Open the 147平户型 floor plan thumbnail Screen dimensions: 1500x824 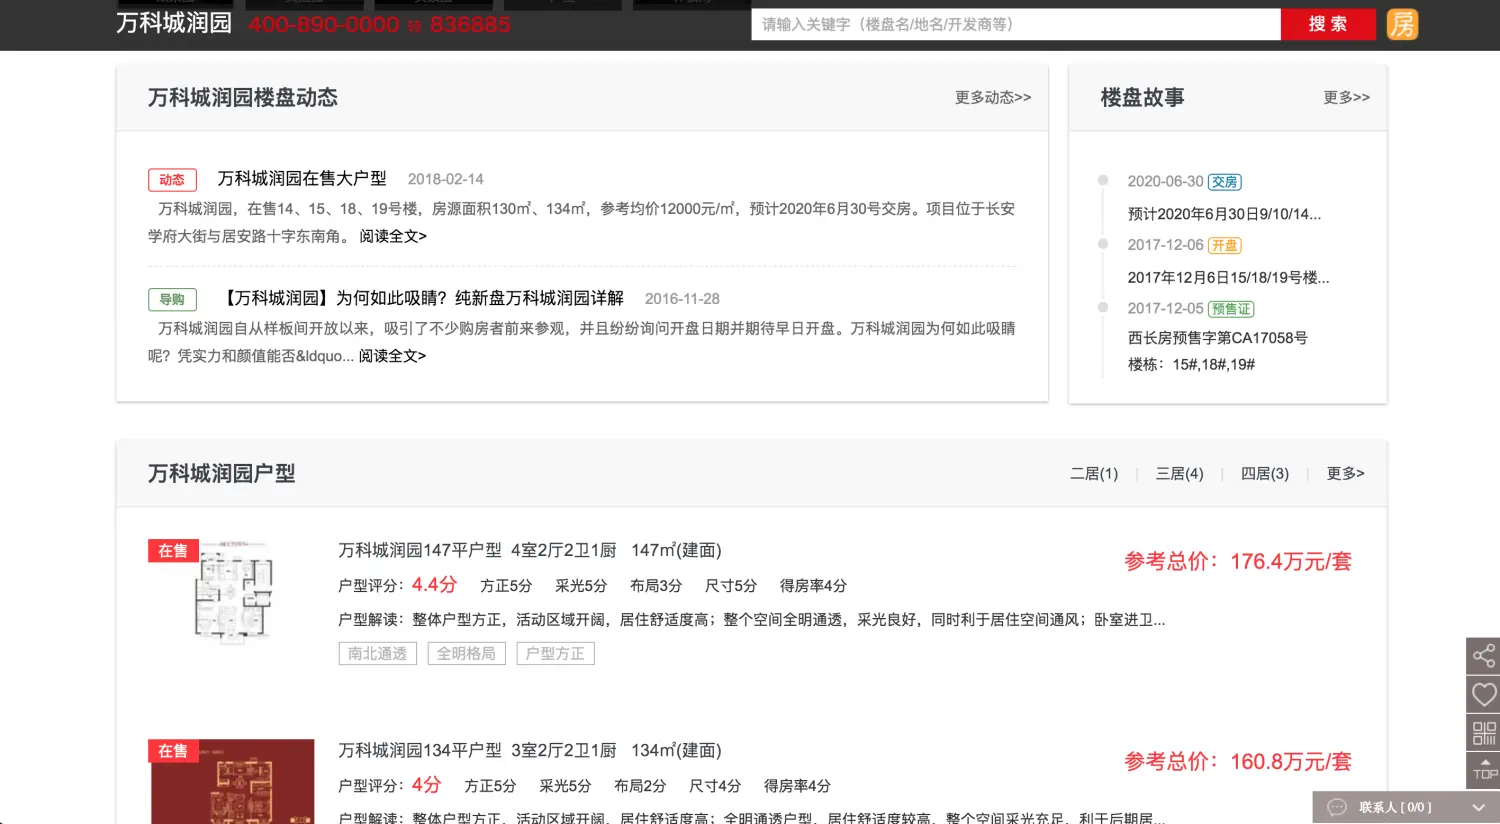[232, 592]
